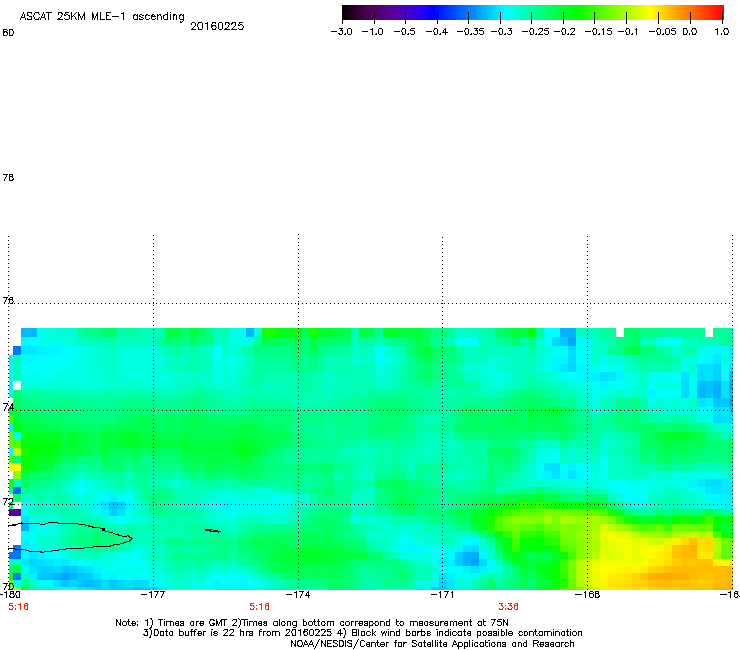
Task: Click longitude label -168
Action: tap(587, 595)
